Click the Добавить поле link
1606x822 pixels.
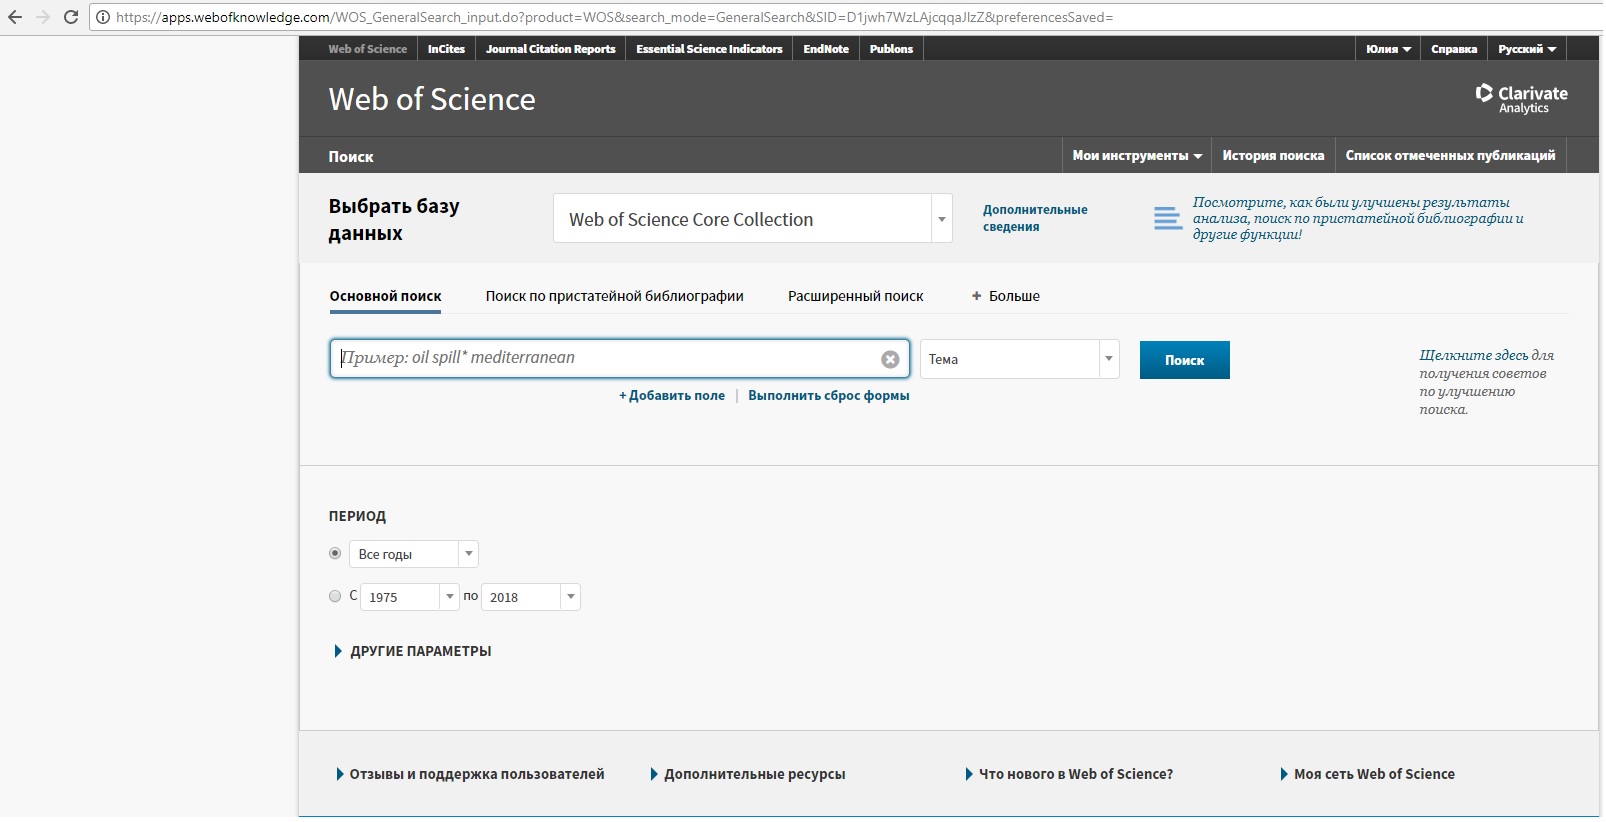point(672,396)
